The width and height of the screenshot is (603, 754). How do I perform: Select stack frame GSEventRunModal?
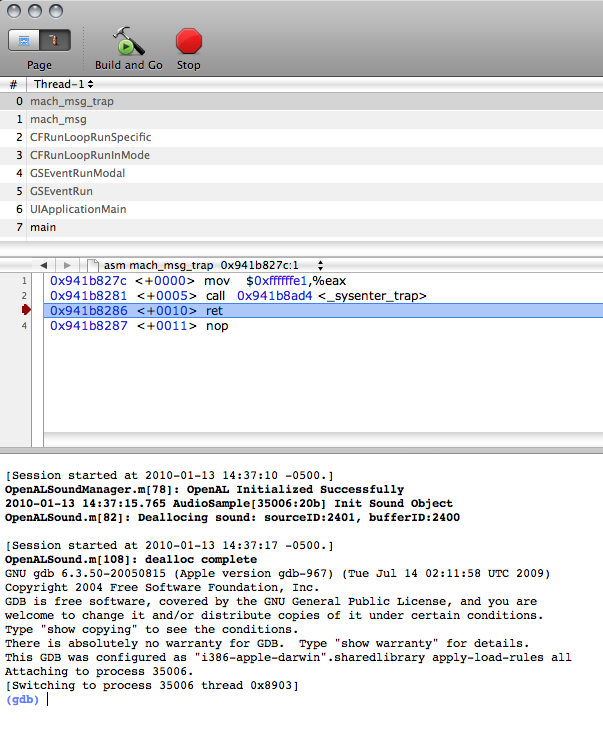(x=302, y=174)
